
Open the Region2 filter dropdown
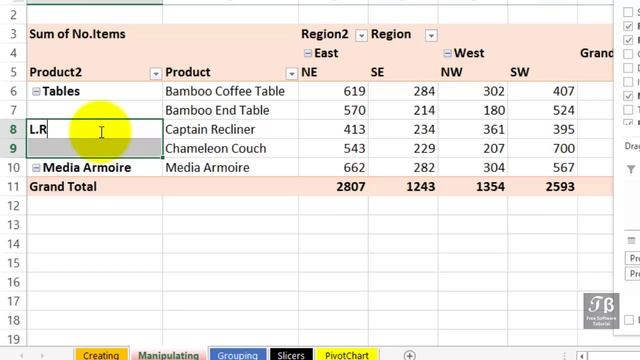361,36
